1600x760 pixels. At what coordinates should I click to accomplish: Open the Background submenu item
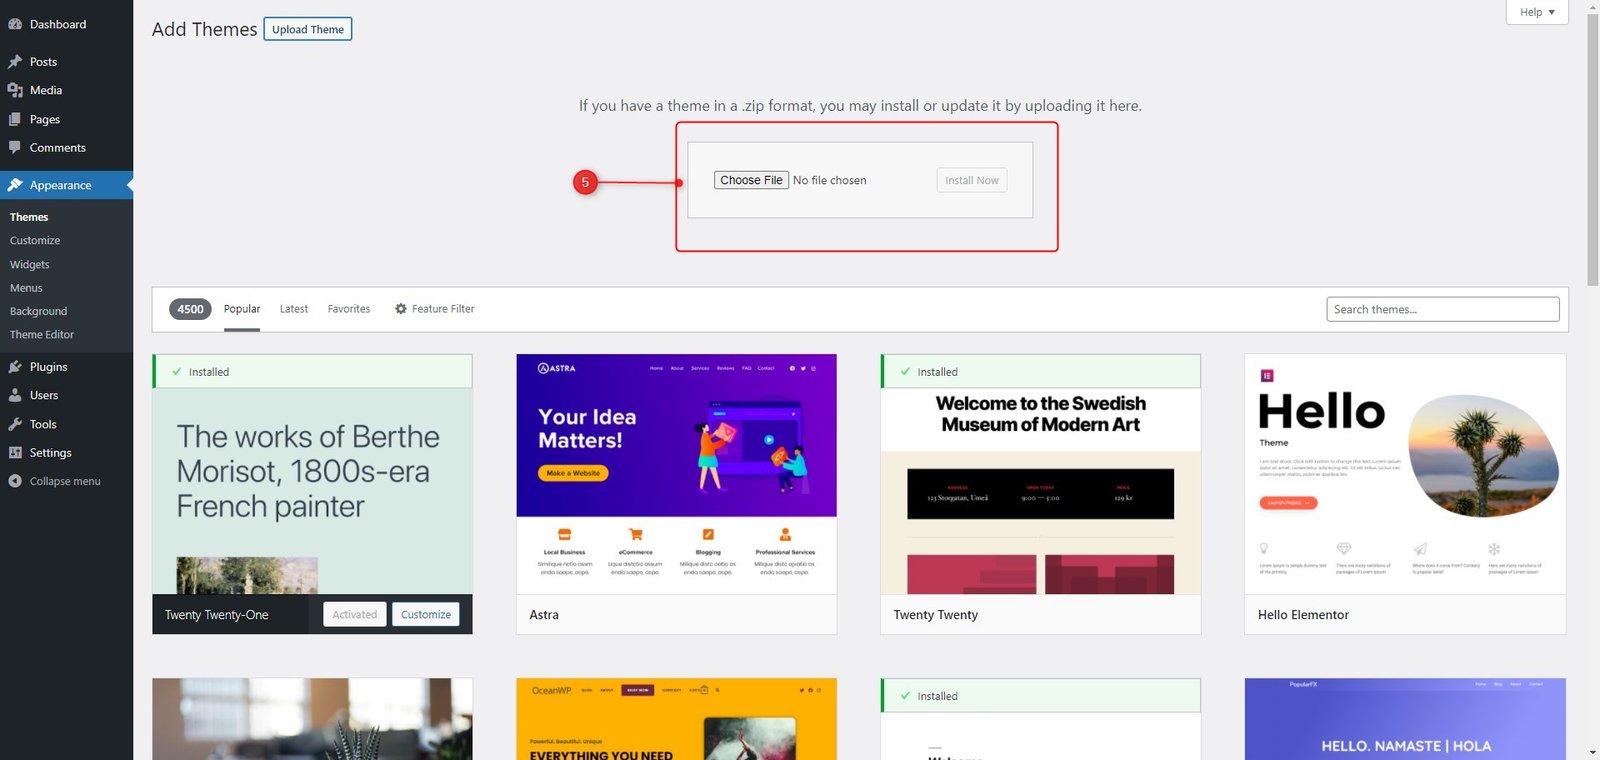click(x=39, y=312)
